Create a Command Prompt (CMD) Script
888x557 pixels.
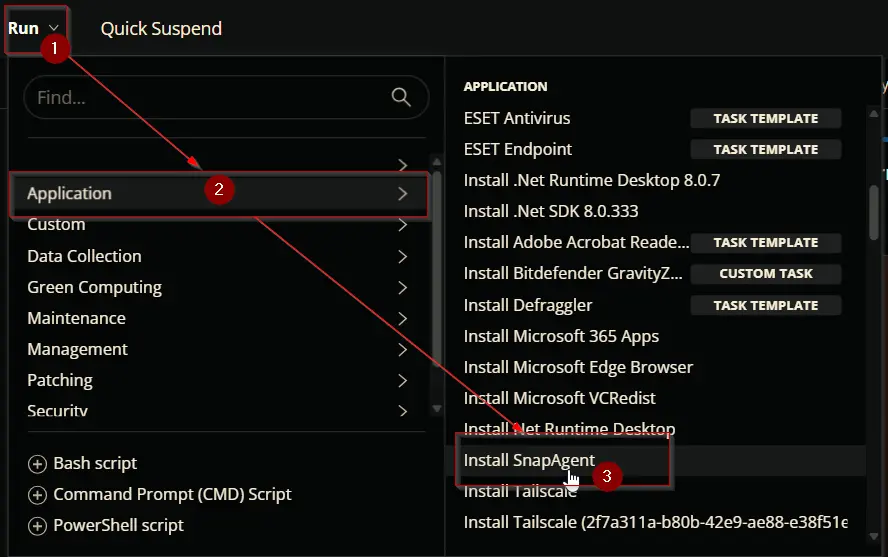tap(172, 495)
